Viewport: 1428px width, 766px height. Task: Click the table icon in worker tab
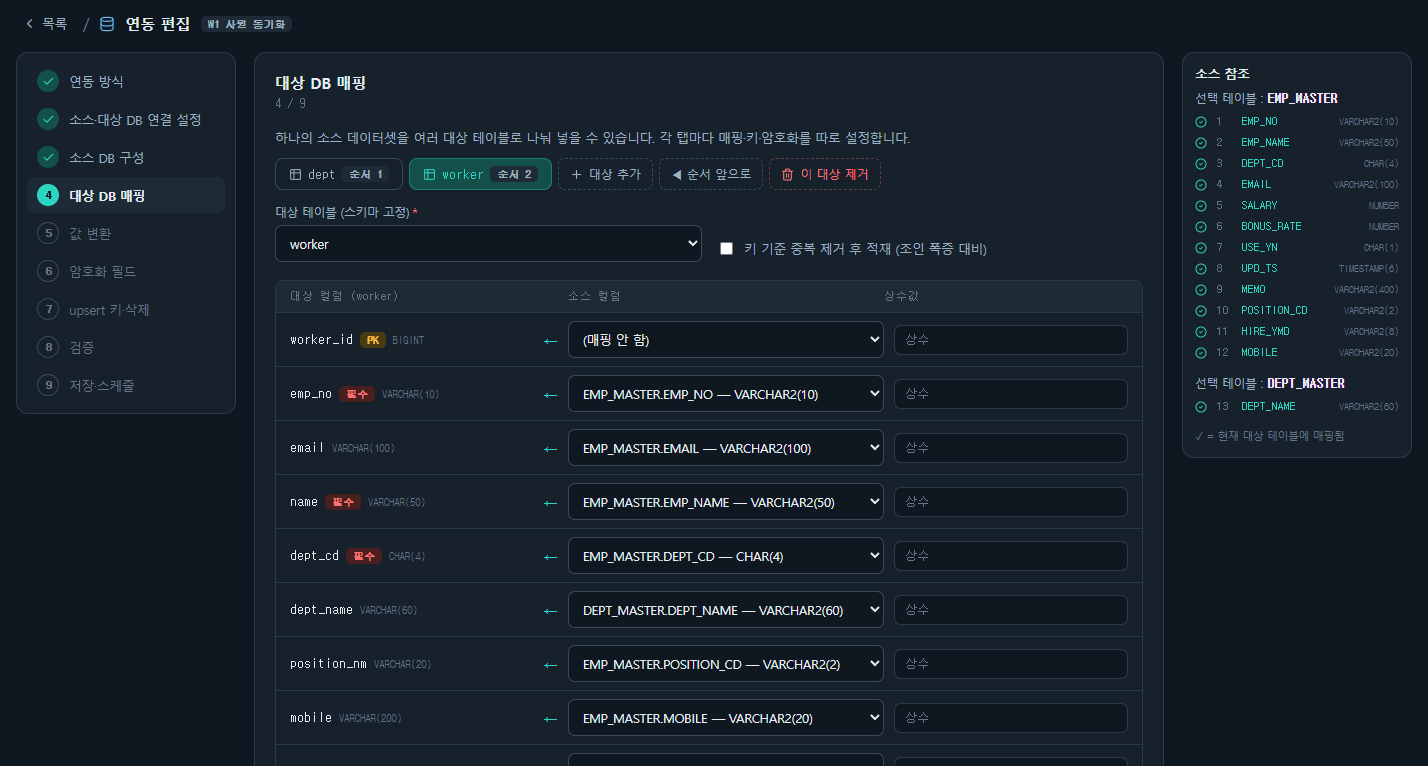click(429, 174)
